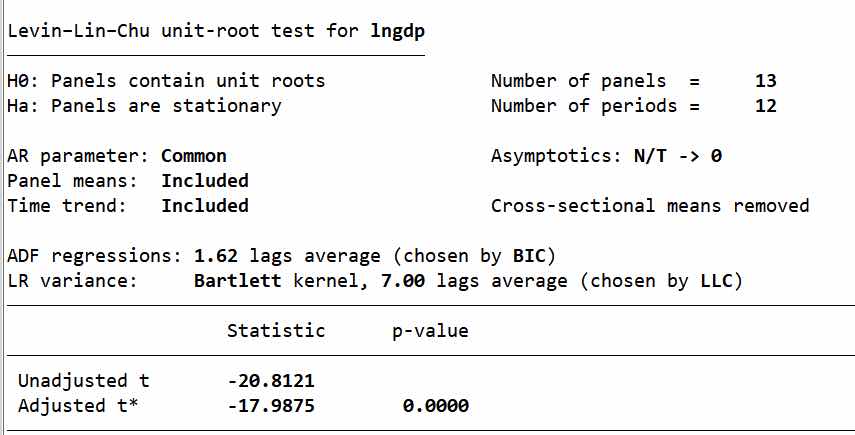Click the bold lngdp variable name
Image resolution: width=855 pixels, height=435 pixels.
pos(397,29)
